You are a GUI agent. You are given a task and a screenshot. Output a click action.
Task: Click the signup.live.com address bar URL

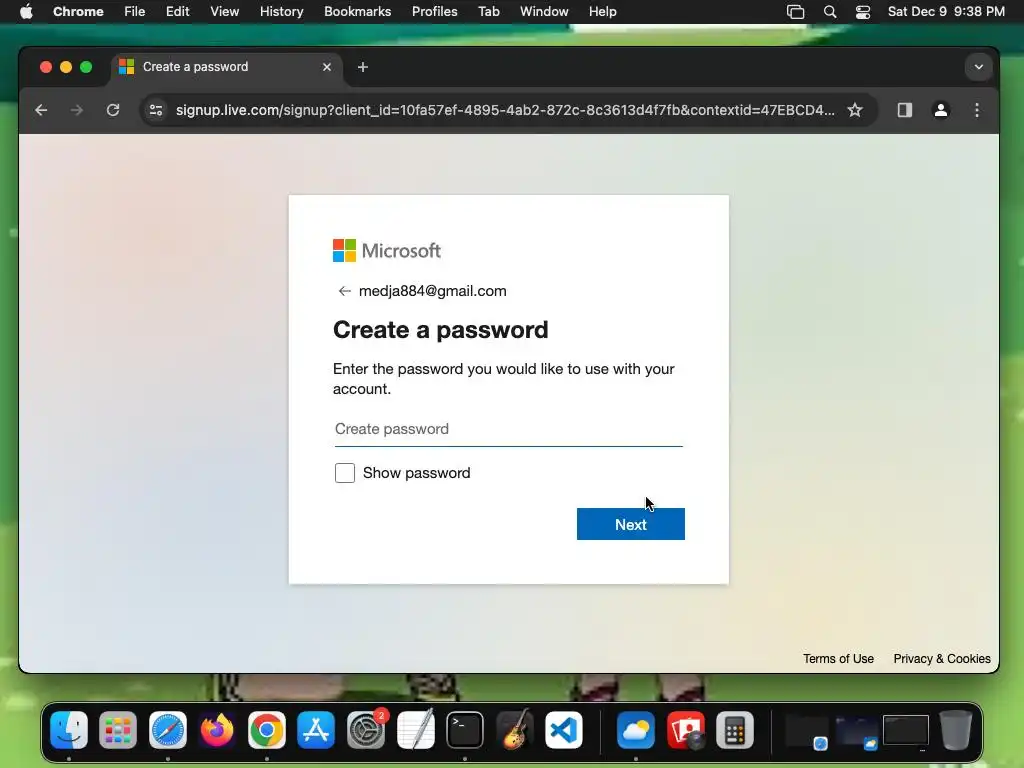coord(505,110)
